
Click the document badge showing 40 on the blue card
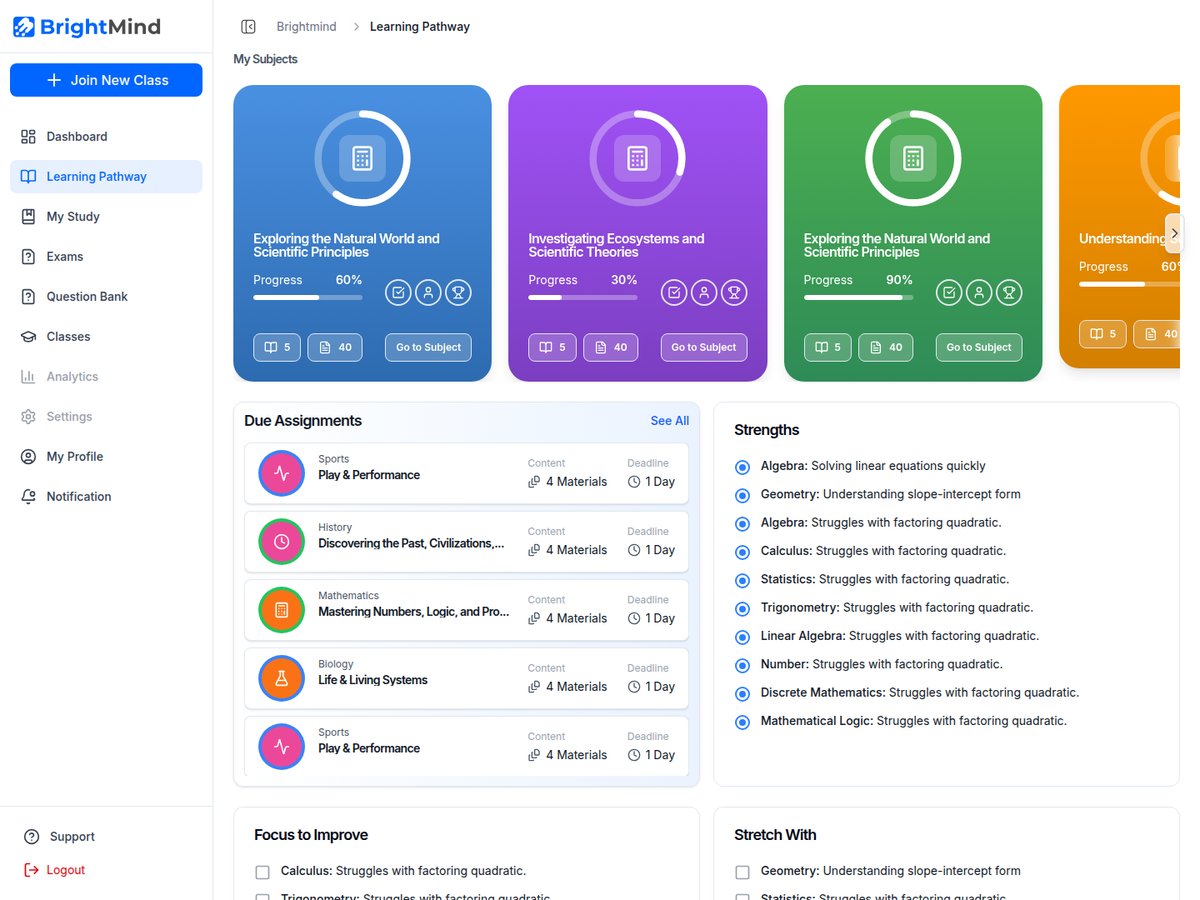point(335,347)
